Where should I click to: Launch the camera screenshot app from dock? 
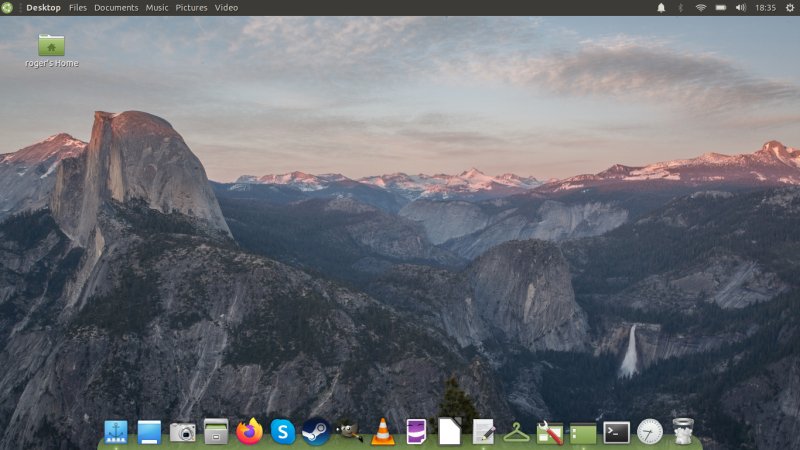pyautogui.click(x=183, y=433)
